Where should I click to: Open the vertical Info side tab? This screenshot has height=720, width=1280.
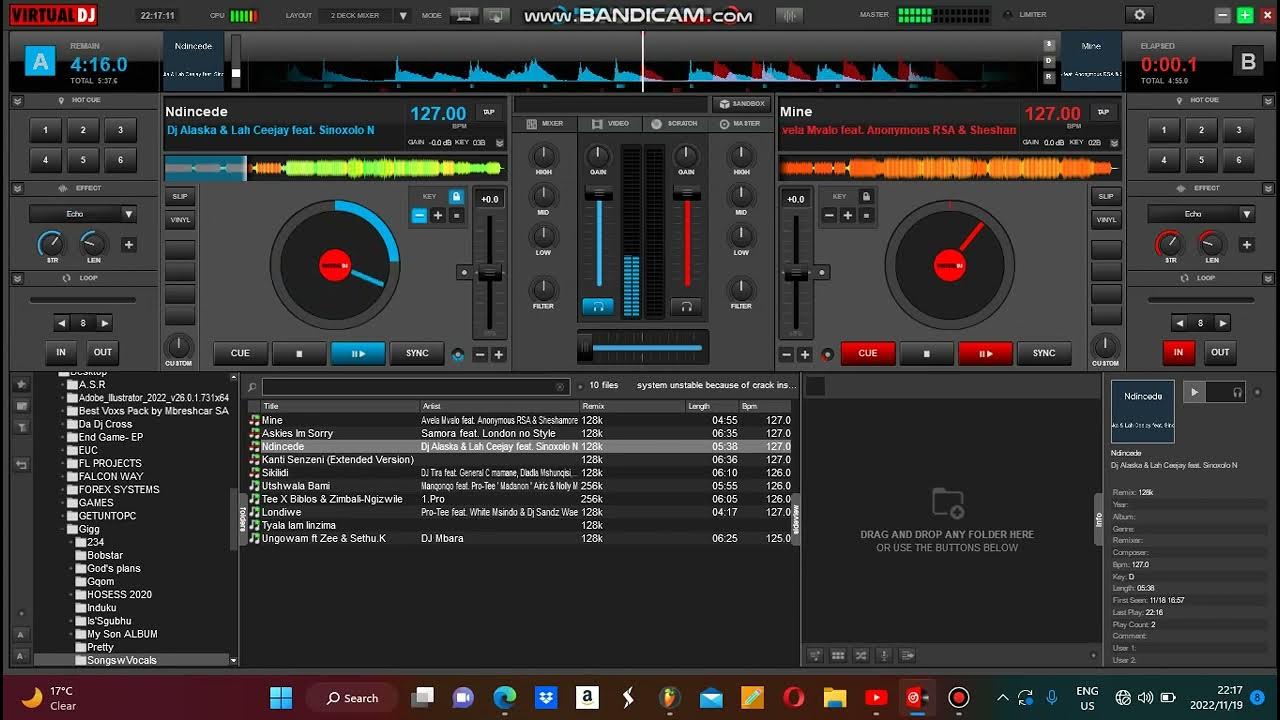pyautogui.click(x=1099, y=519)
